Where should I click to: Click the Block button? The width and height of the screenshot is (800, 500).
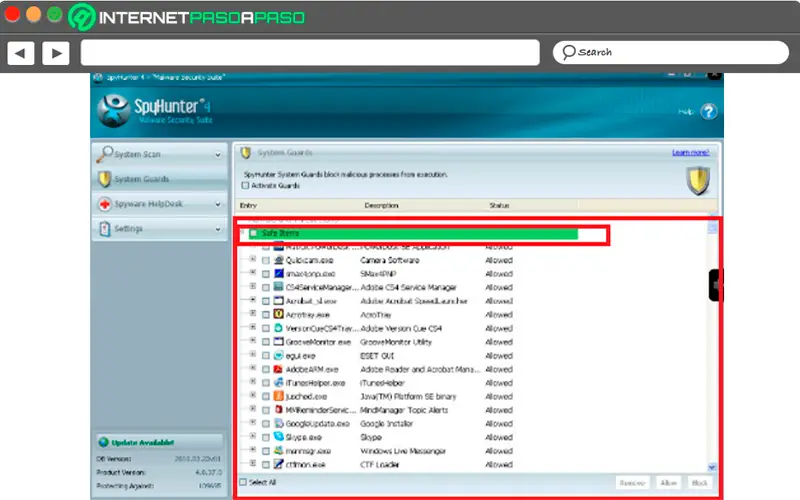click(x=699, y=483)
